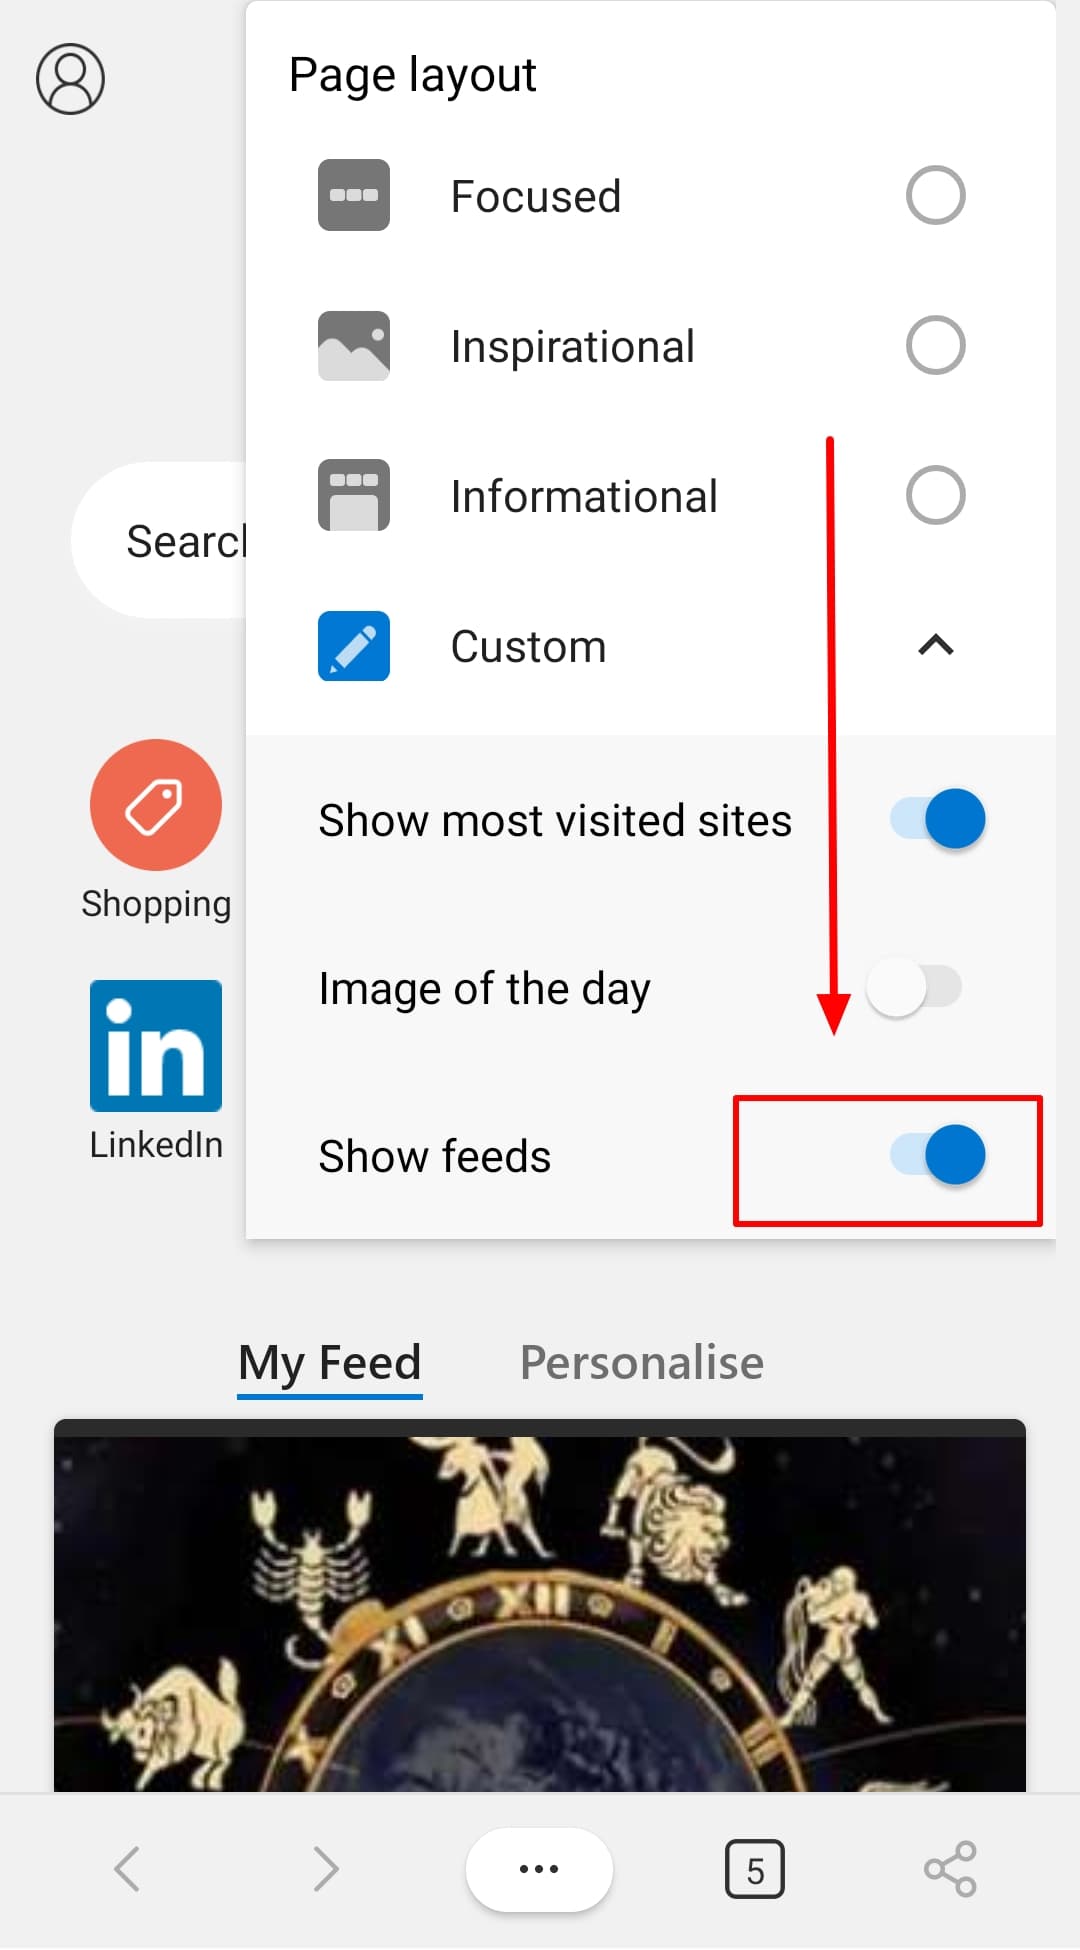Image resolution: width=1080 pixels, height=1950 pixels.
Task: Select the Inspirational page layout
Action: [933, 345]
